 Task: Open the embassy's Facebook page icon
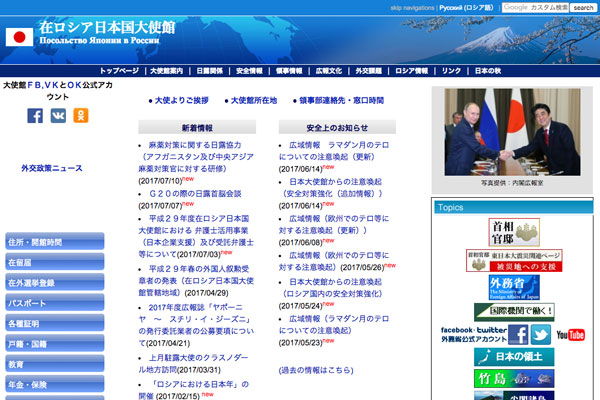point(35,116)
